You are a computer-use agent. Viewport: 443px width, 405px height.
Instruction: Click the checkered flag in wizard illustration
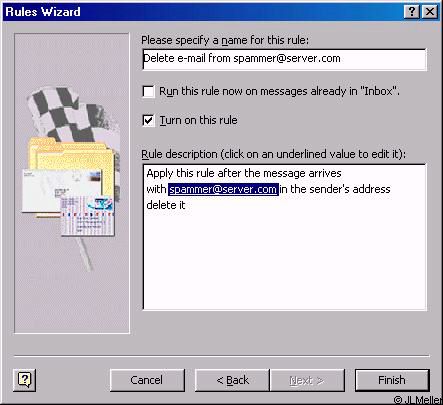[x=72, y=113]
